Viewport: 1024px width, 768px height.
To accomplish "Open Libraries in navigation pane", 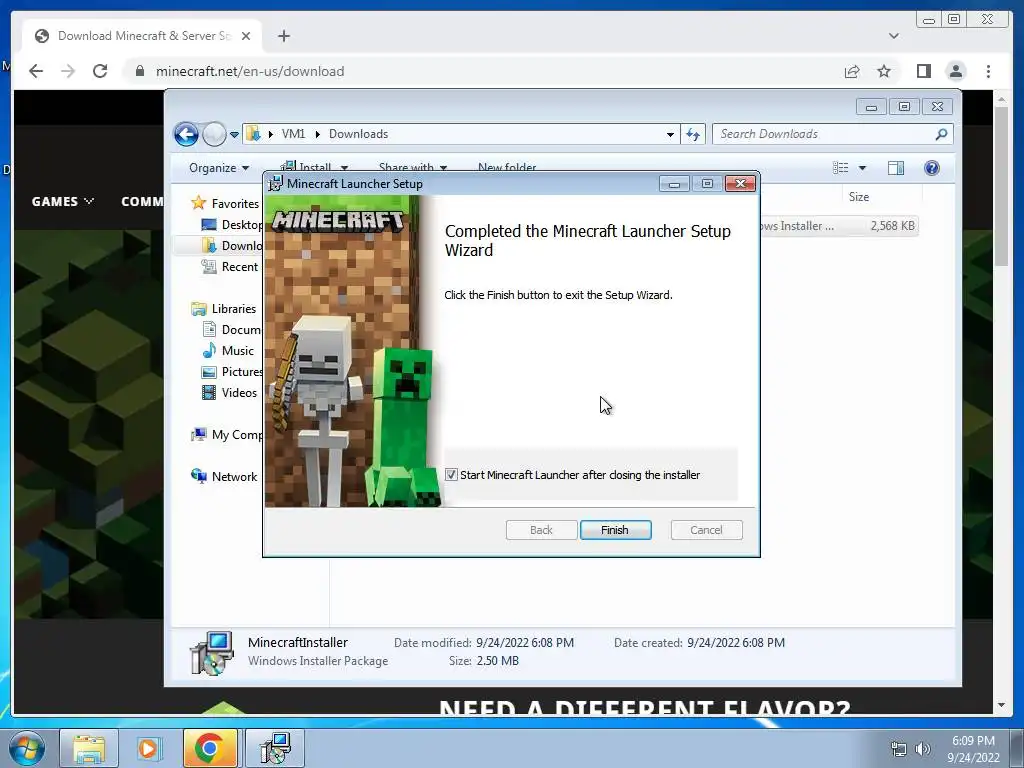I will click(223, 309).
